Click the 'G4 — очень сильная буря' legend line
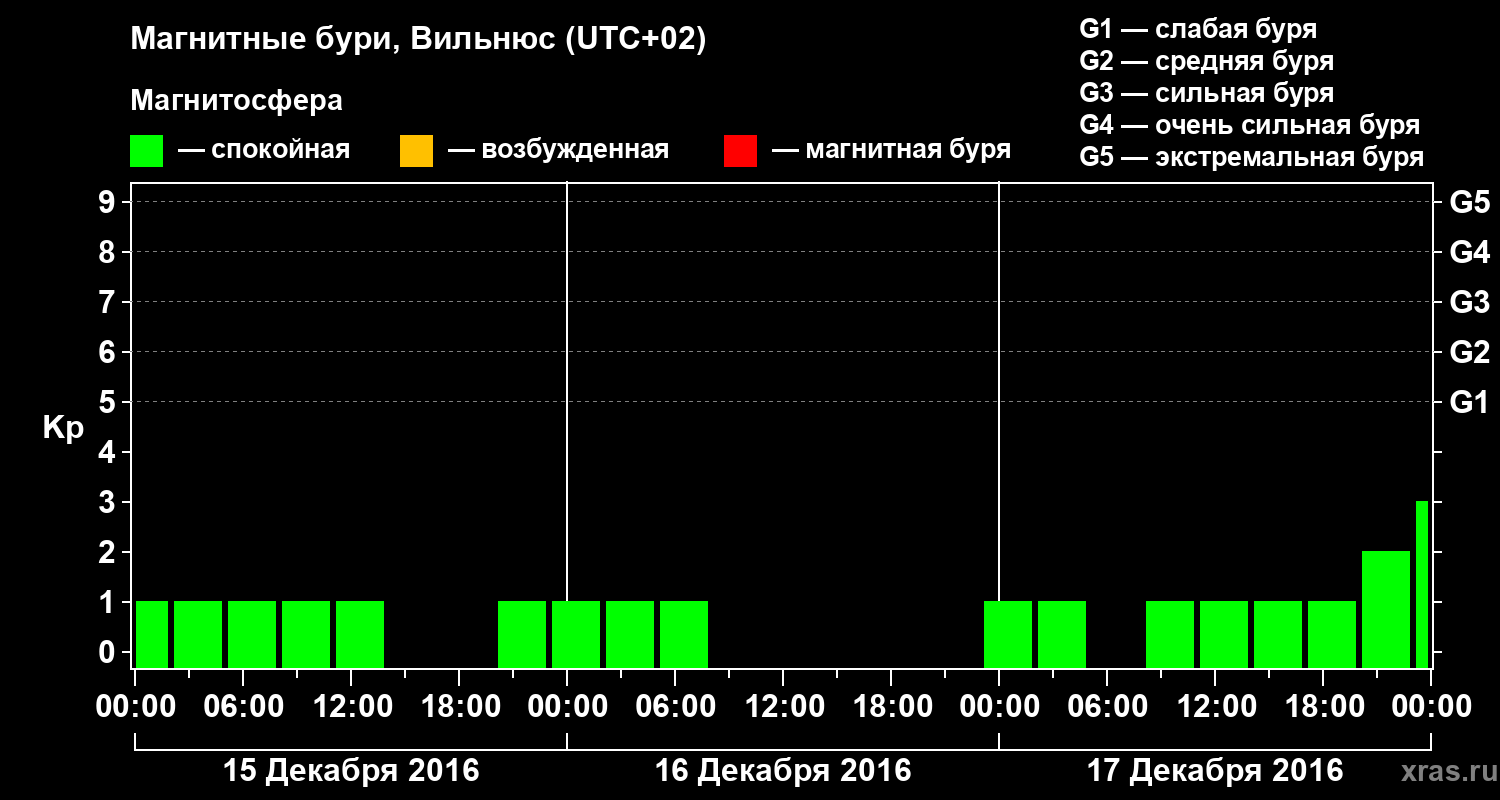Screen dimensions: 1500x800 1249,125
